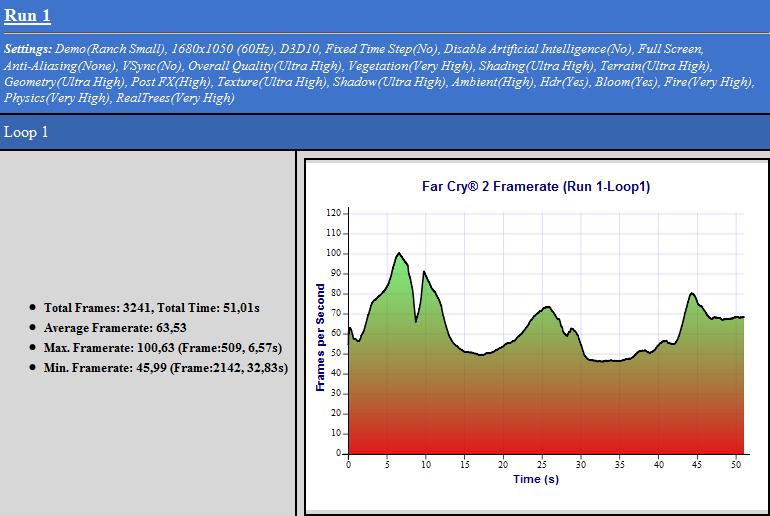Click the 'Average Framerate: 63,53' line
This screenshot has width=770, height=516.
coord(115,328)
